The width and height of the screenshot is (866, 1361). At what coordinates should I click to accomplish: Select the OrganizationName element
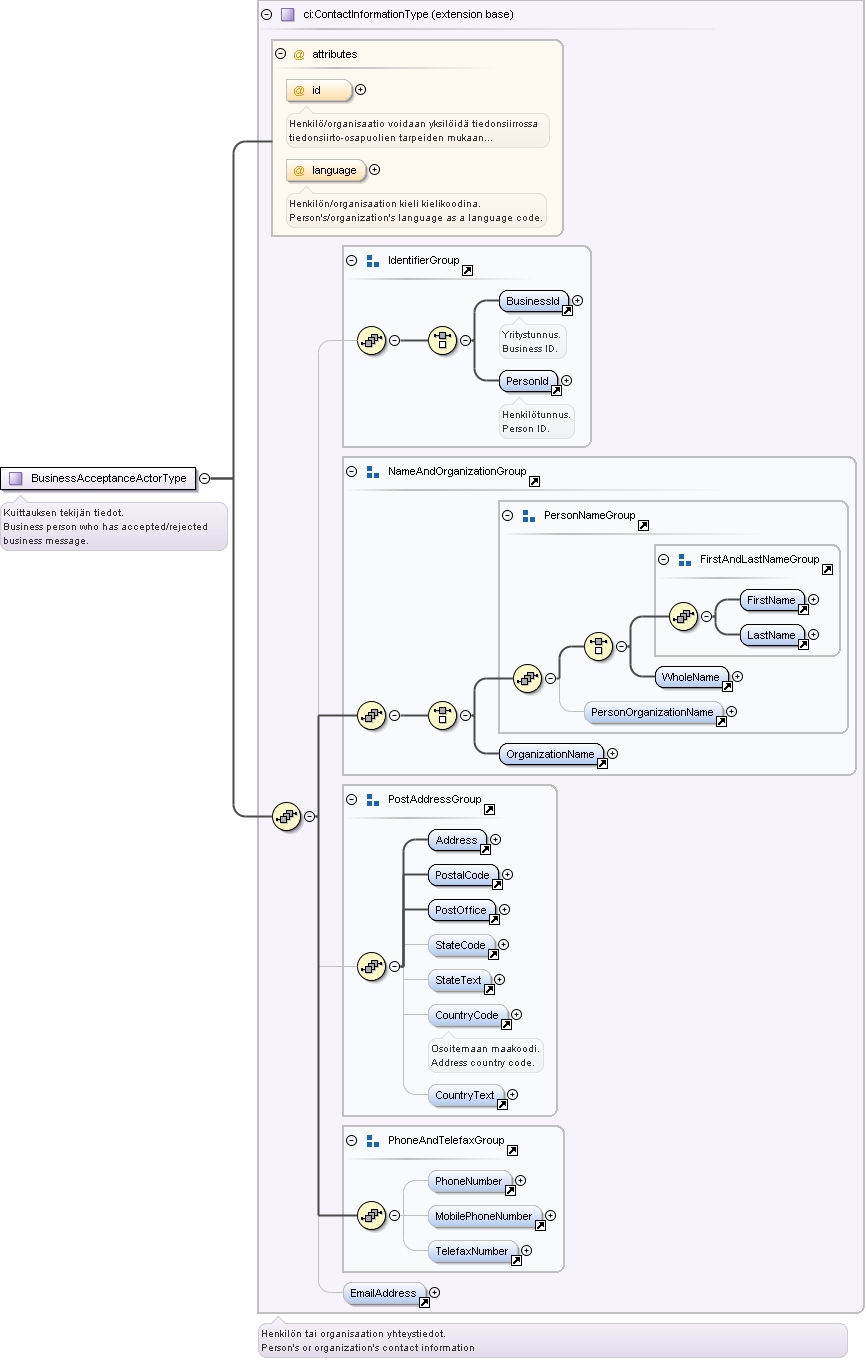[551, 754]
